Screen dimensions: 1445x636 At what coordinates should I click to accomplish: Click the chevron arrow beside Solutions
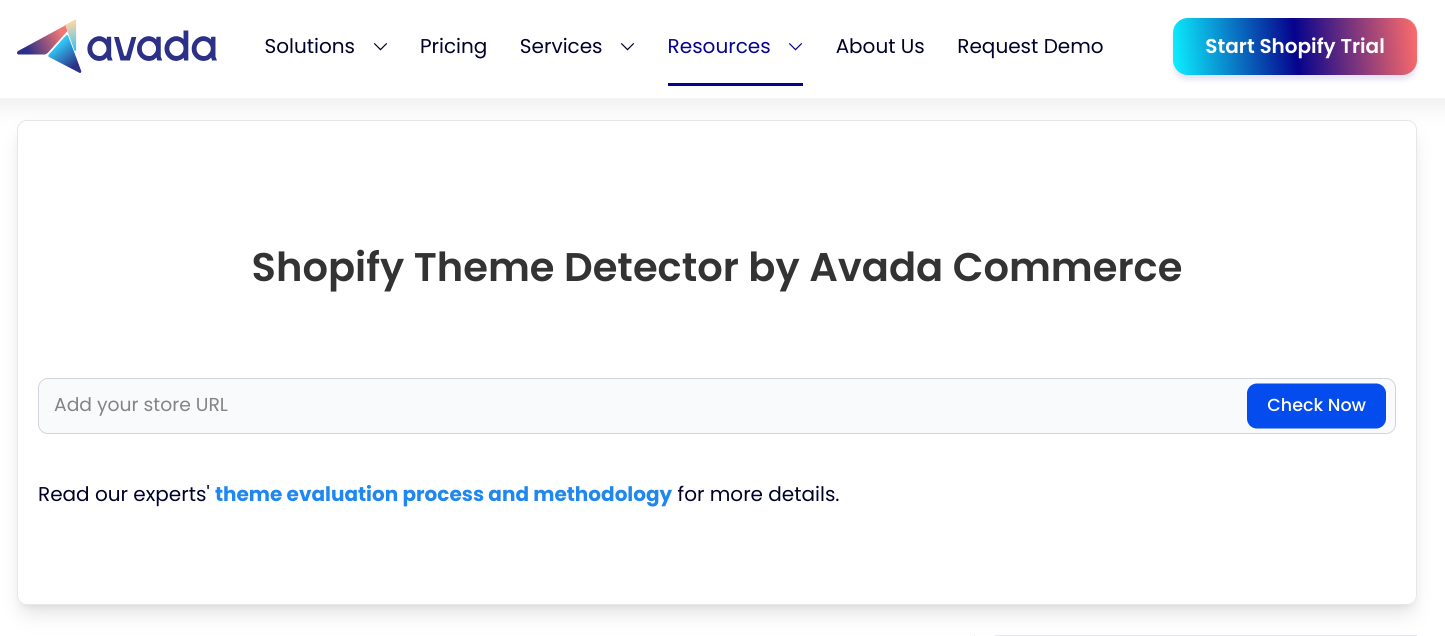click(x=379, y=47)
